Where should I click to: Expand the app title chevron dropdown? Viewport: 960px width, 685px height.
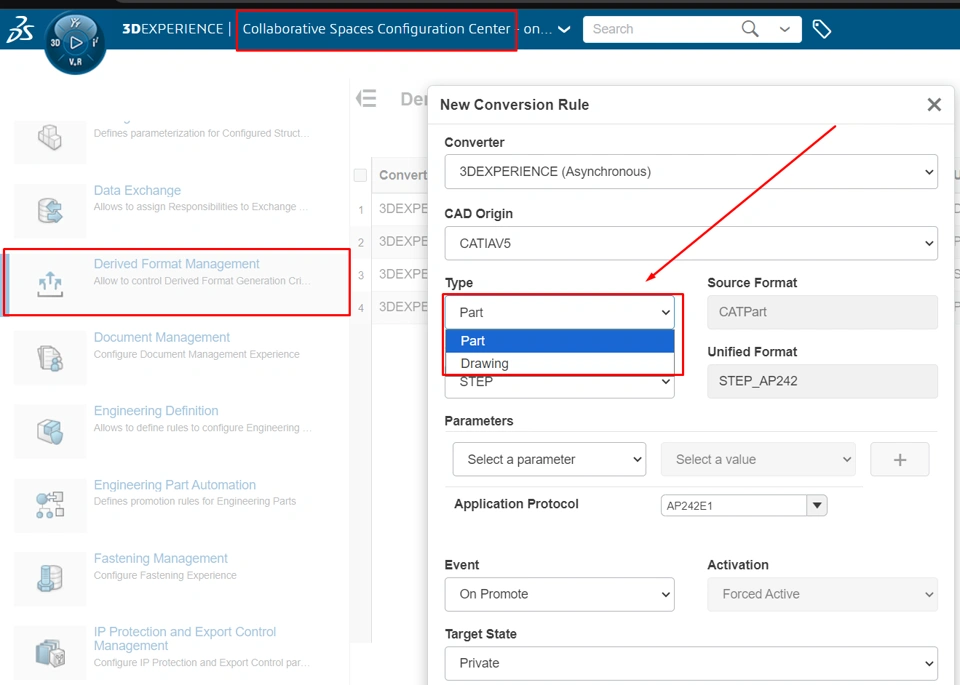pyautogui.click(x=564, y=29)
